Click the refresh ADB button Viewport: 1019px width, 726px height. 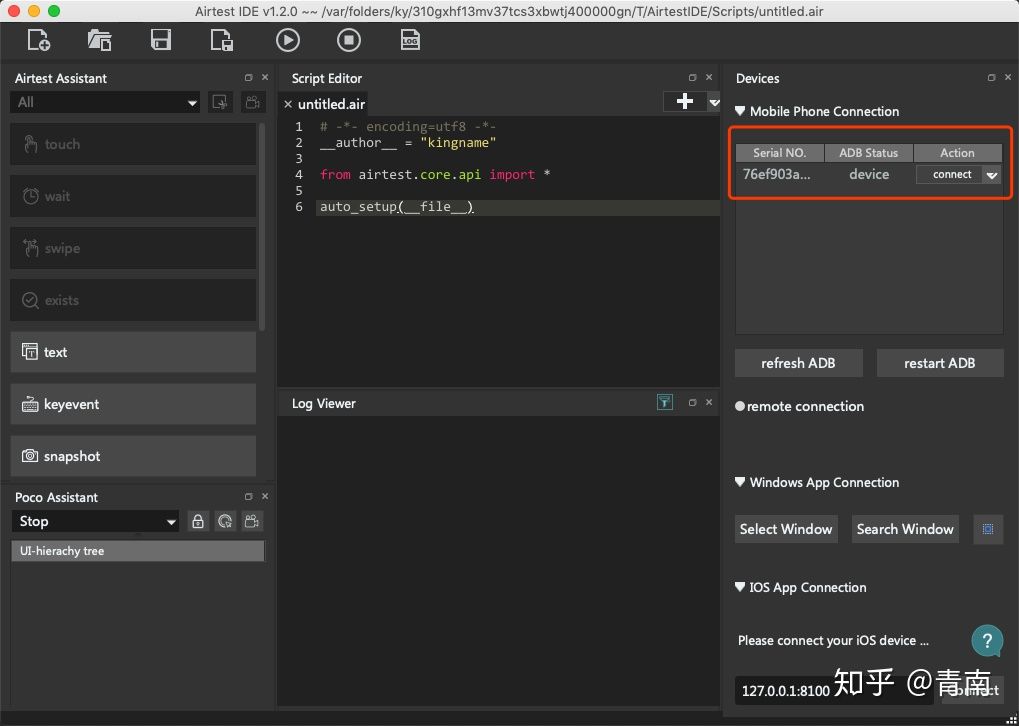798,363
